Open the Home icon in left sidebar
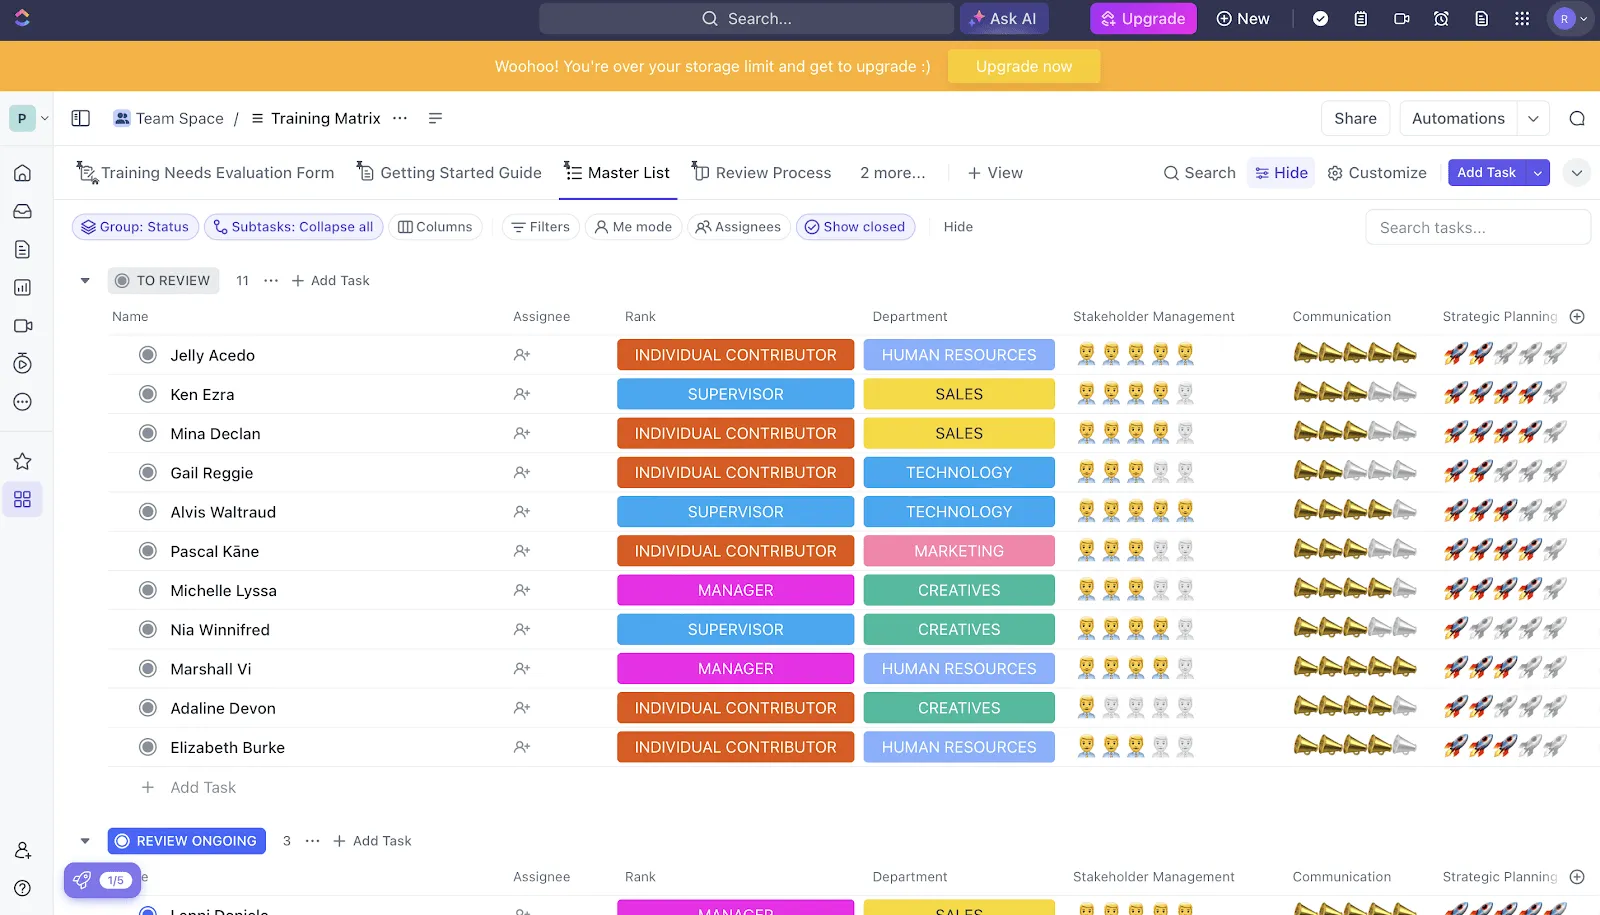Viewport: 1600px width, 915px height. point(22,173)
